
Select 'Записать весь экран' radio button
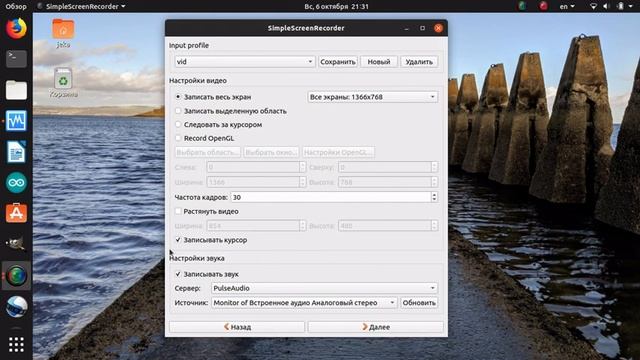pos(178,97)
